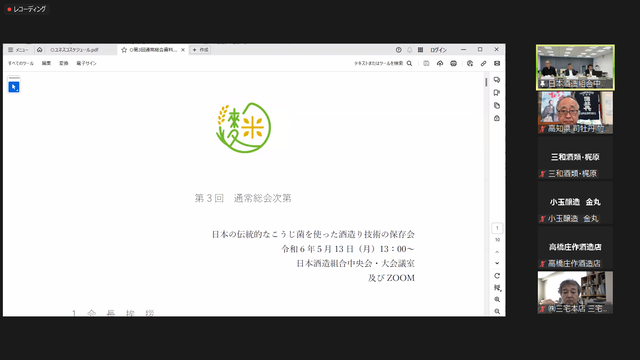
Task: Click the save icon in toolbar
Action: (x=426, y=63)
